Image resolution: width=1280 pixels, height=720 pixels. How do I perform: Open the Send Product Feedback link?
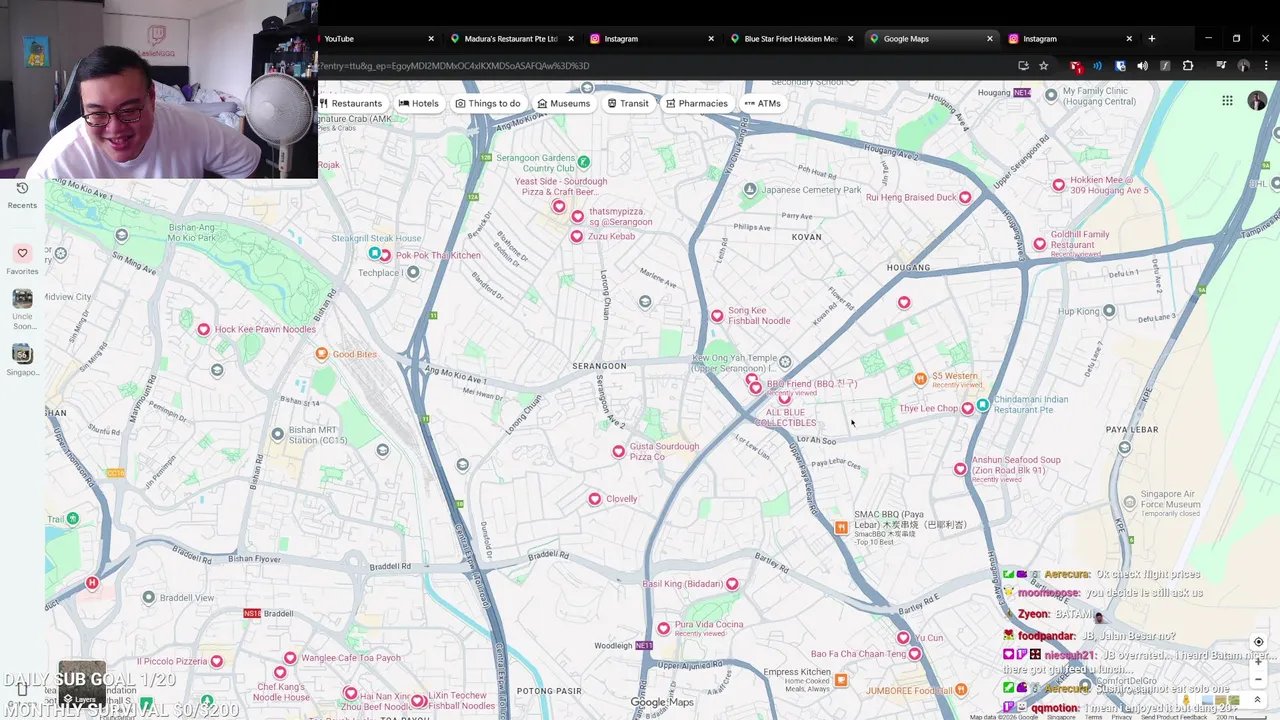[1174, 717]
